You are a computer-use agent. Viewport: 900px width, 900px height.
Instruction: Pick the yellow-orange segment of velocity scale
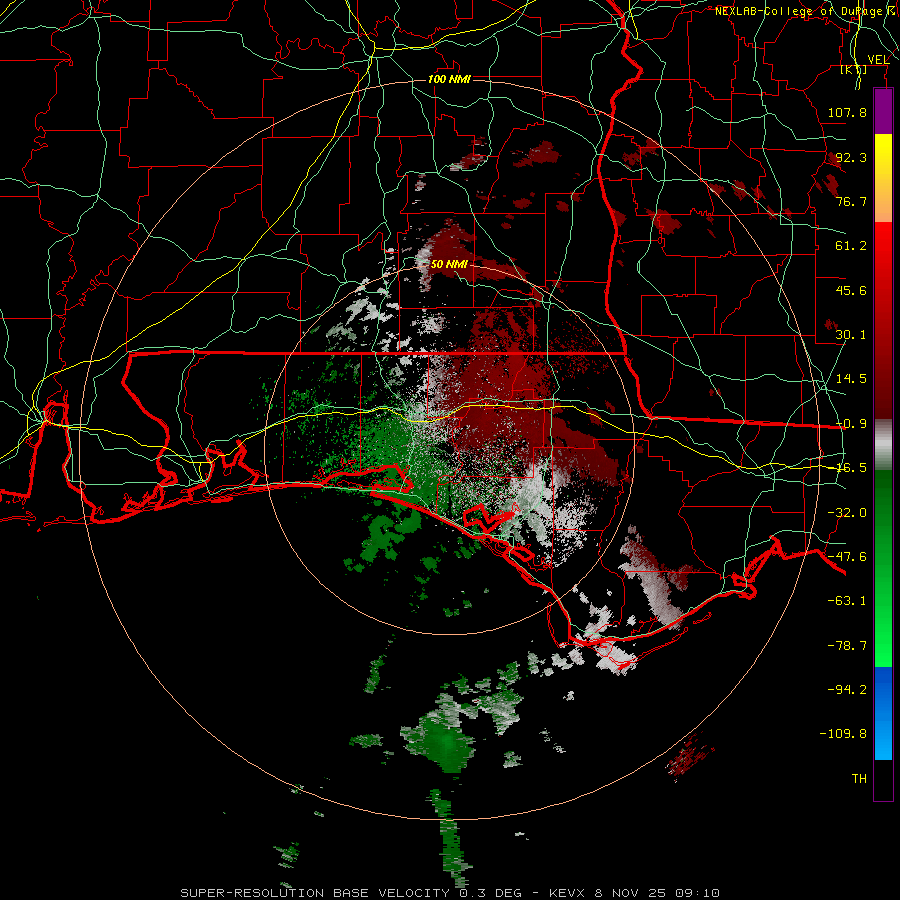click(x=883, y=178)
